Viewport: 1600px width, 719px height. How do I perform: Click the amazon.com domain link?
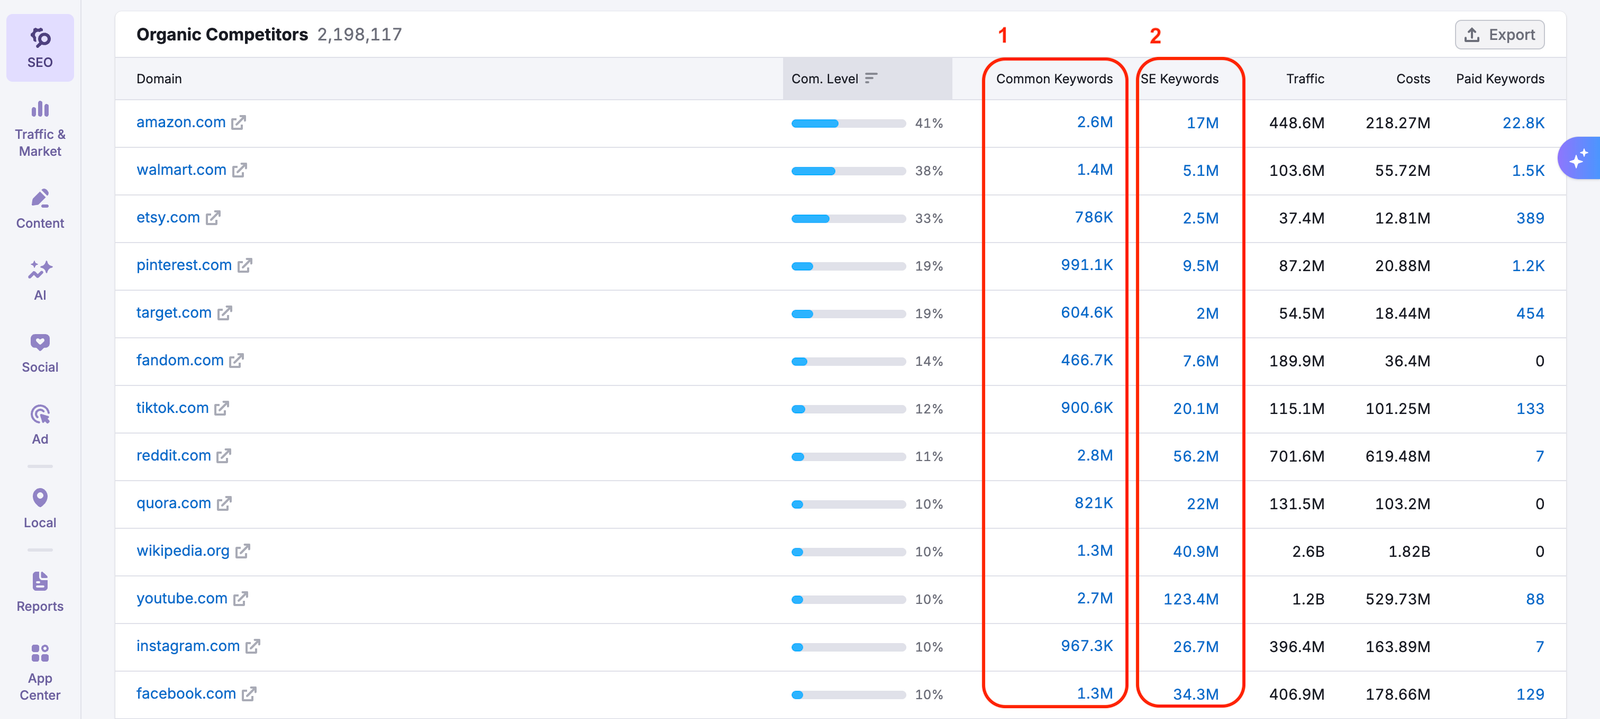[181, 122]
